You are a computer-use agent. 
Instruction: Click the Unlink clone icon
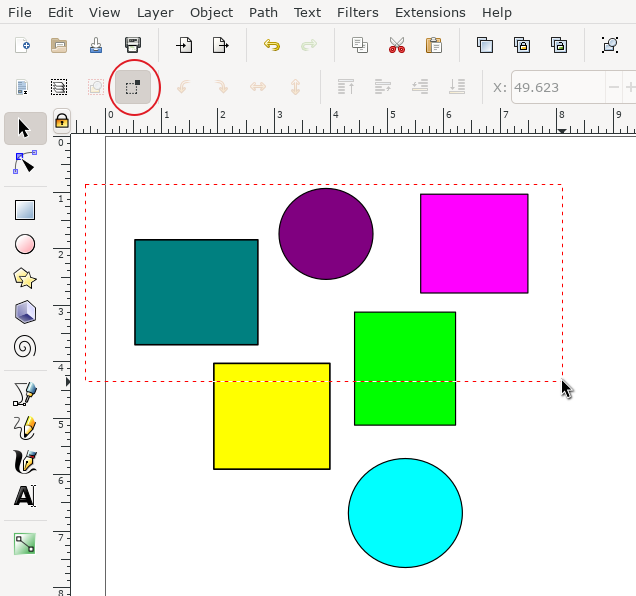(x=559, y=45)
